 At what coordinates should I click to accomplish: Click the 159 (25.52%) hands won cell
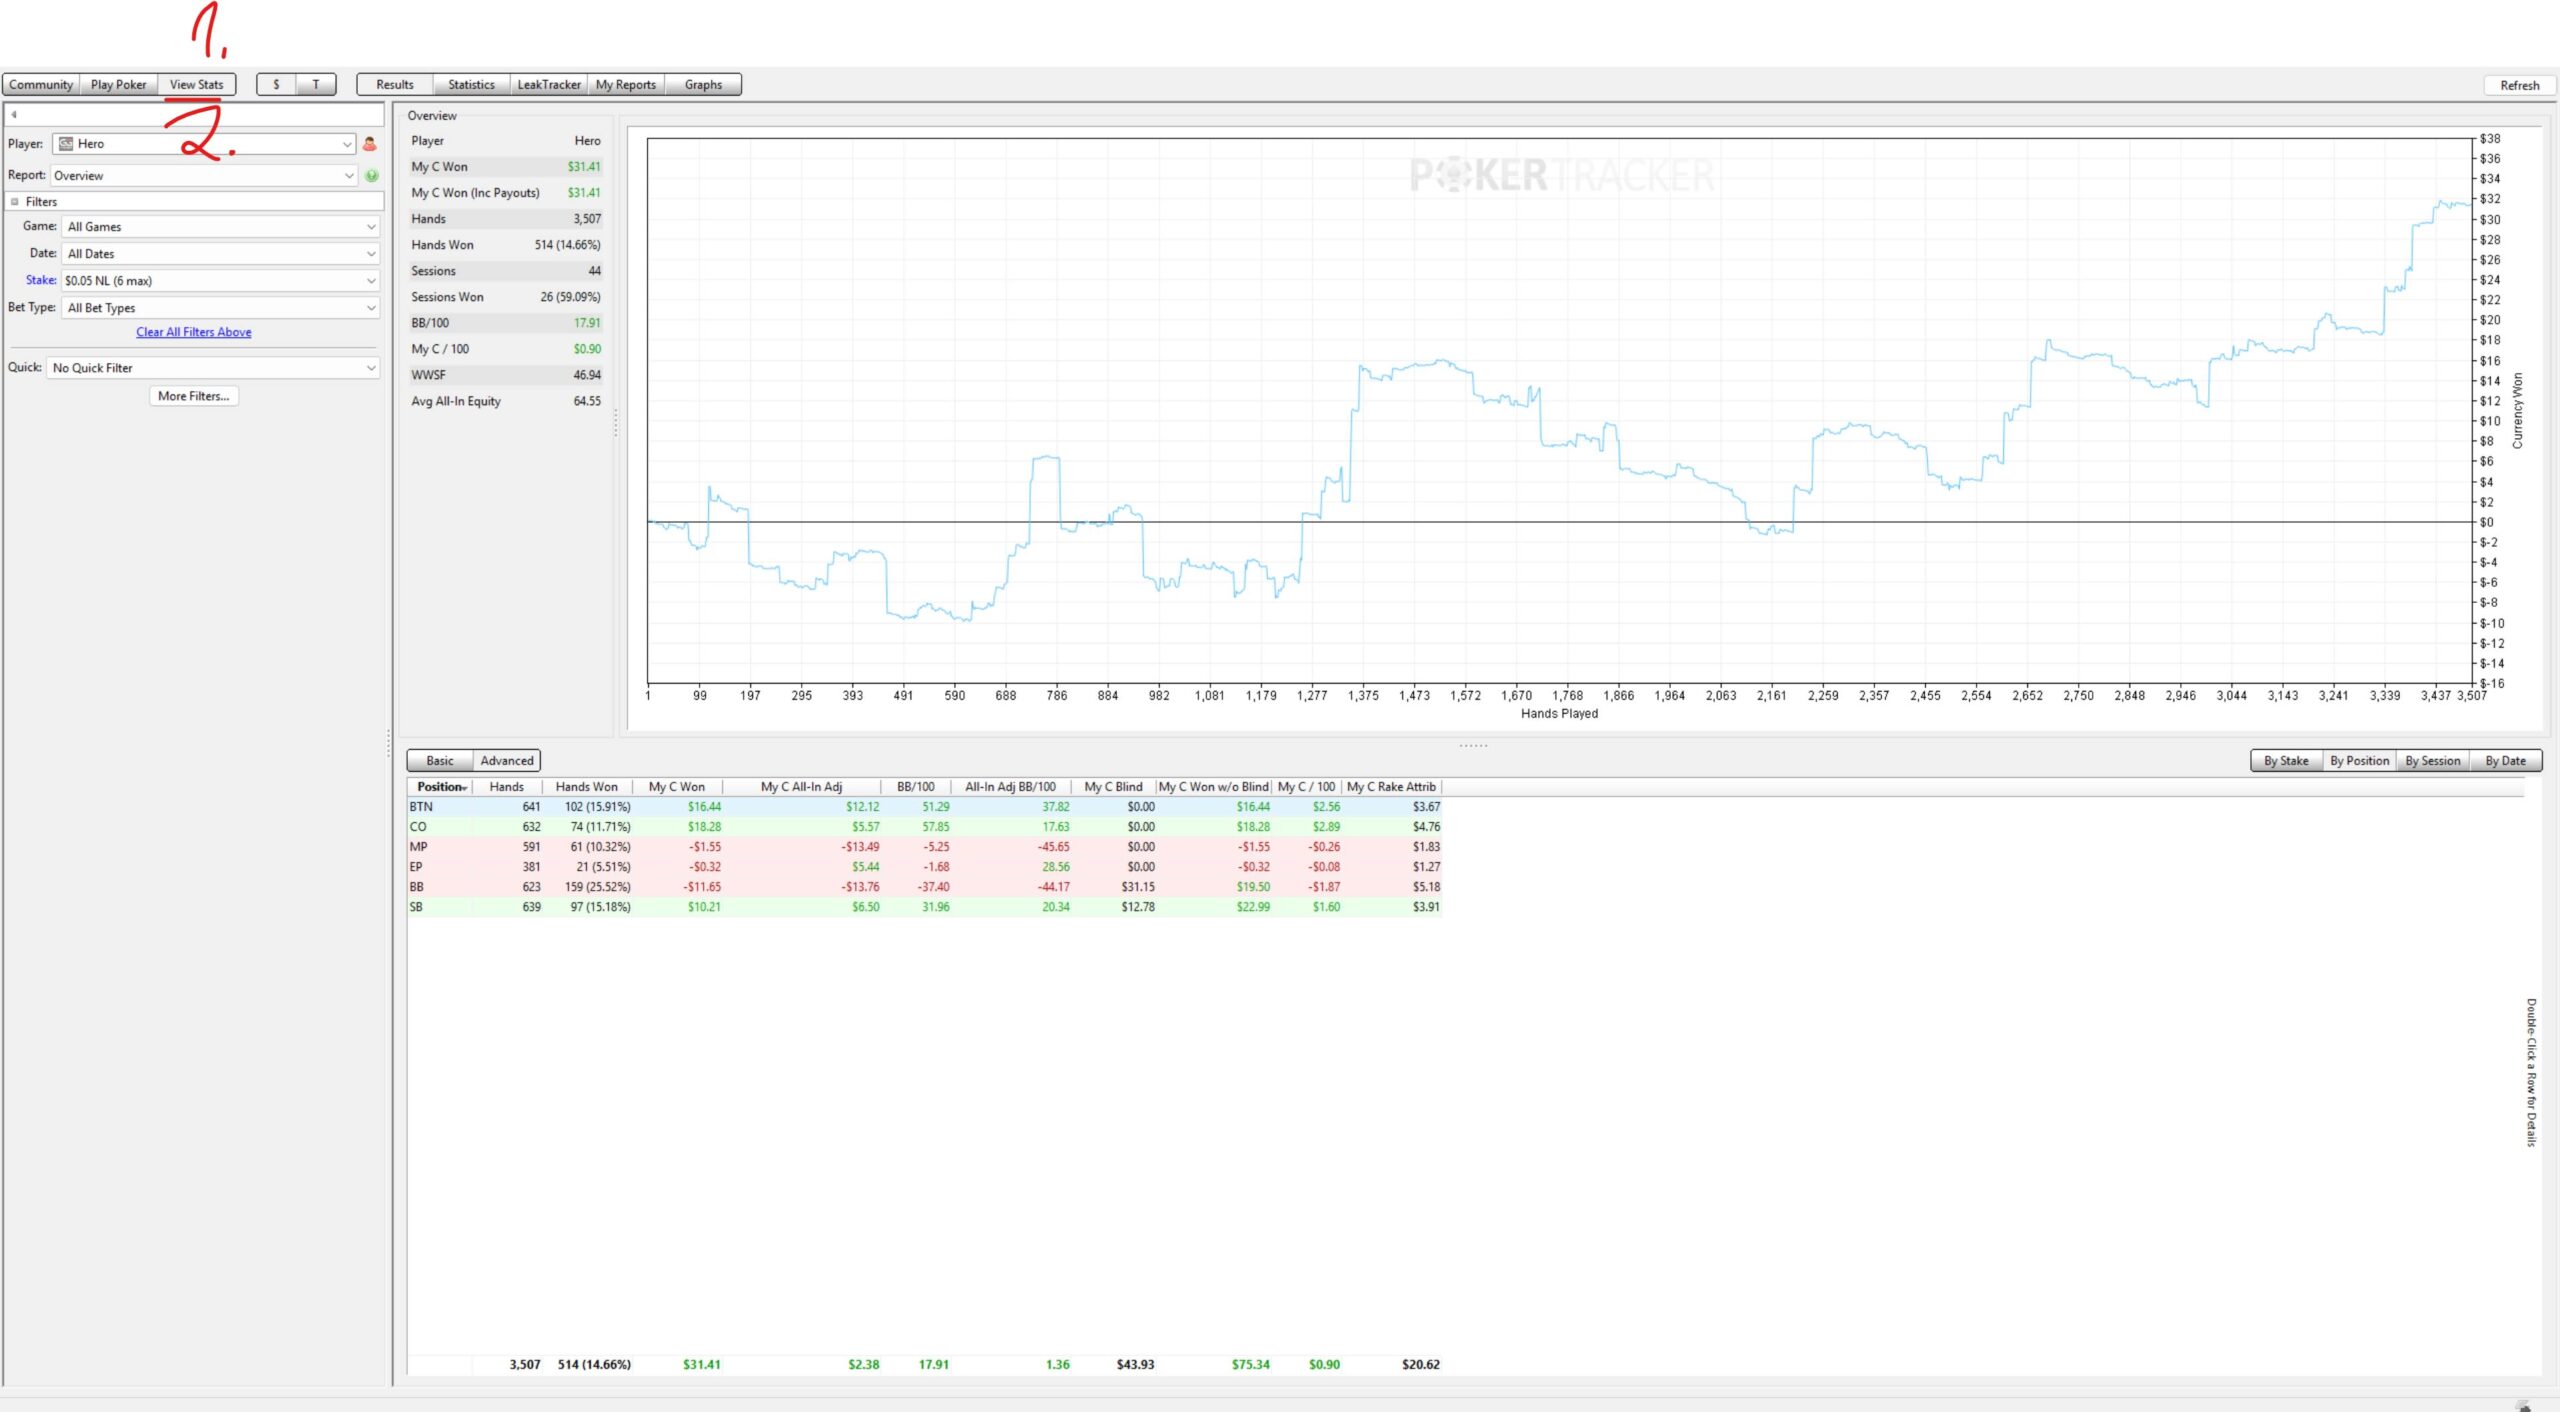597,887
